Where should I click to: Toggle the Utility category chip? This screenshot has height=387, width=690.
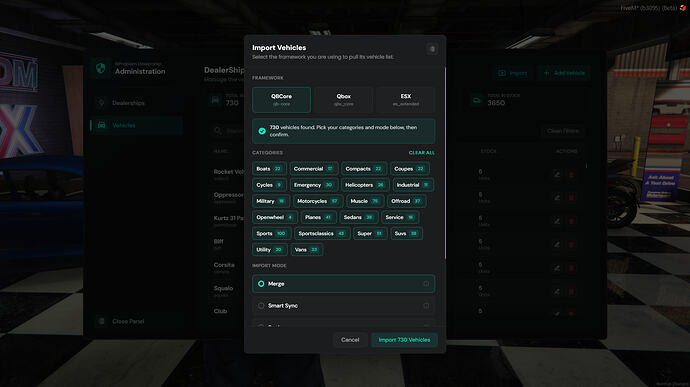point(269,250)
